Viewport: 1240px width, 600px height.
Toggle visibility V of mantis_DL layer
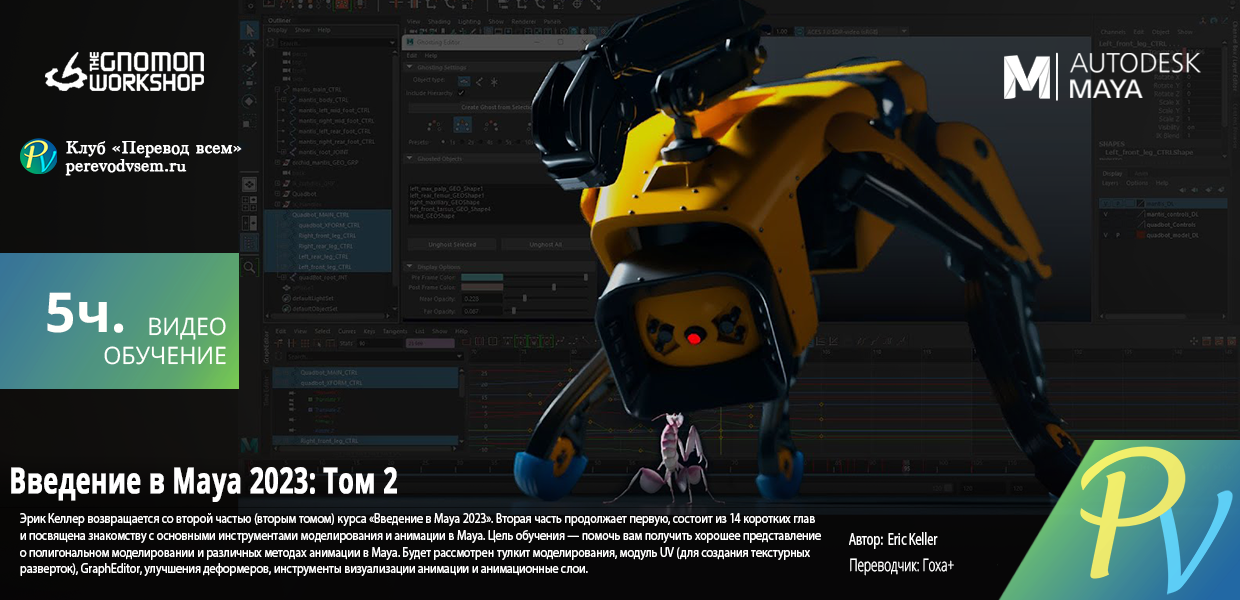(x=1106, y=203)
